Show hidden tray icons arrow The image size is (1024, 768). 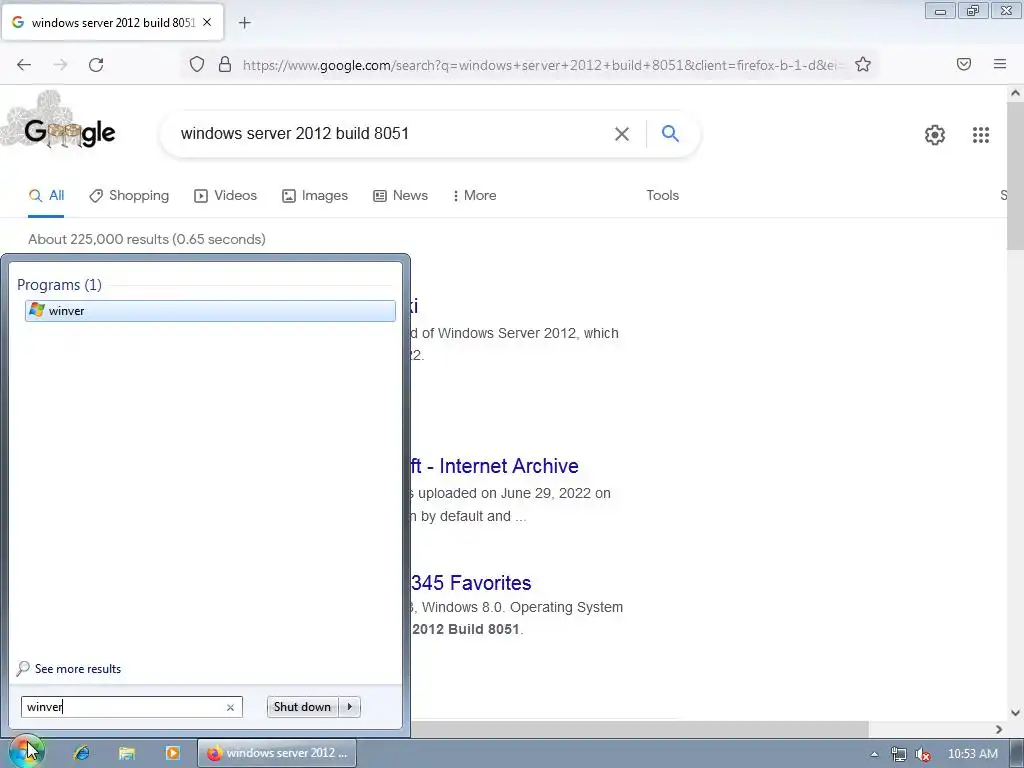(874, 754)
